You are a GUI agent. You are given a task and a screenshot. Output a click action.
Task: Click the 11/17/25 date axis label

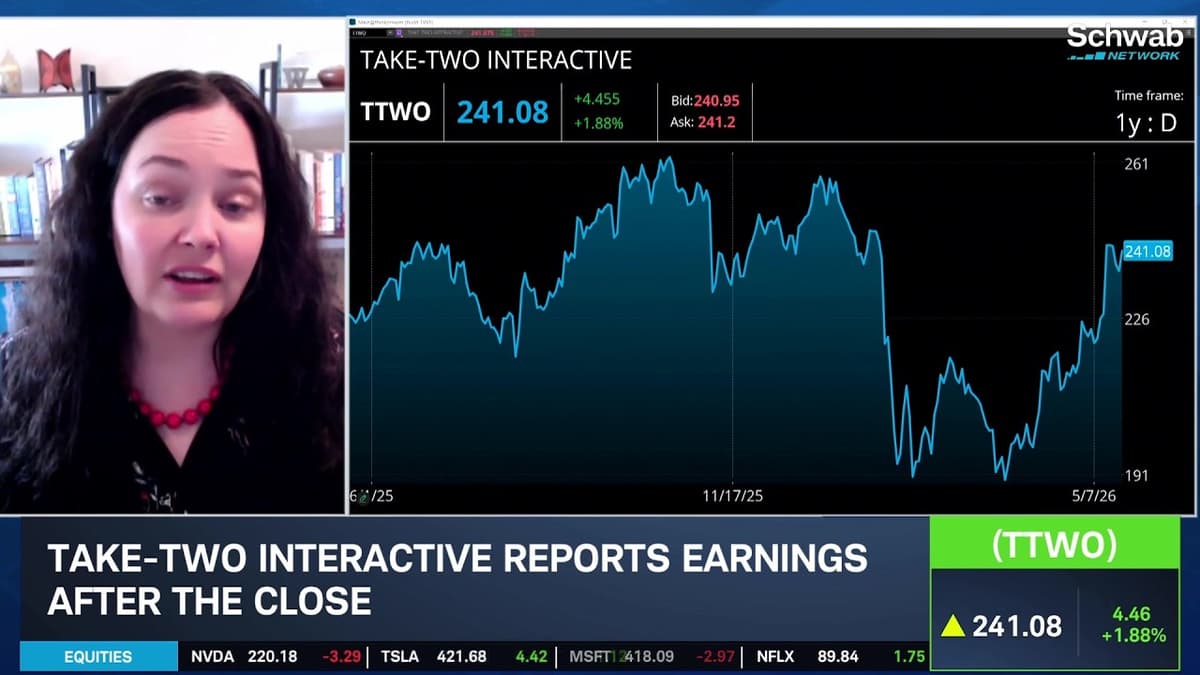(733, 495)
